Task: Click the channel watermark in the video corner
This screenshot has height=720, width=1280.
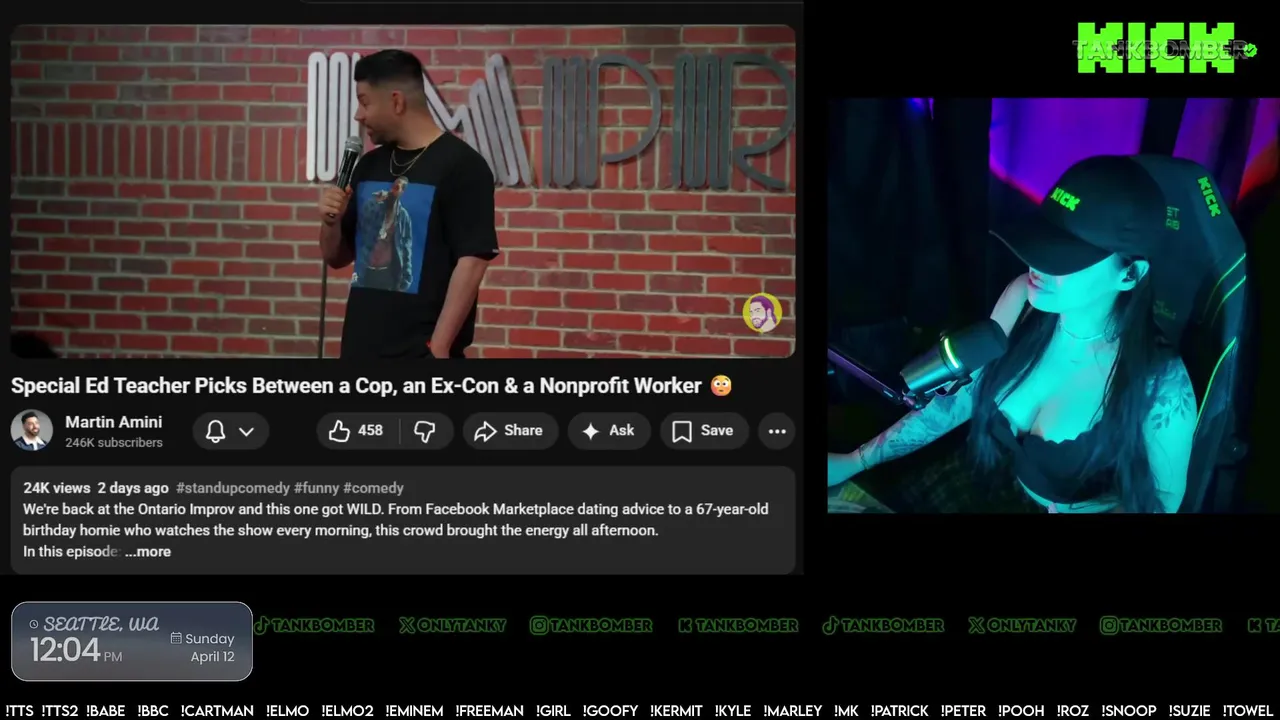Action: coord(762,313)
